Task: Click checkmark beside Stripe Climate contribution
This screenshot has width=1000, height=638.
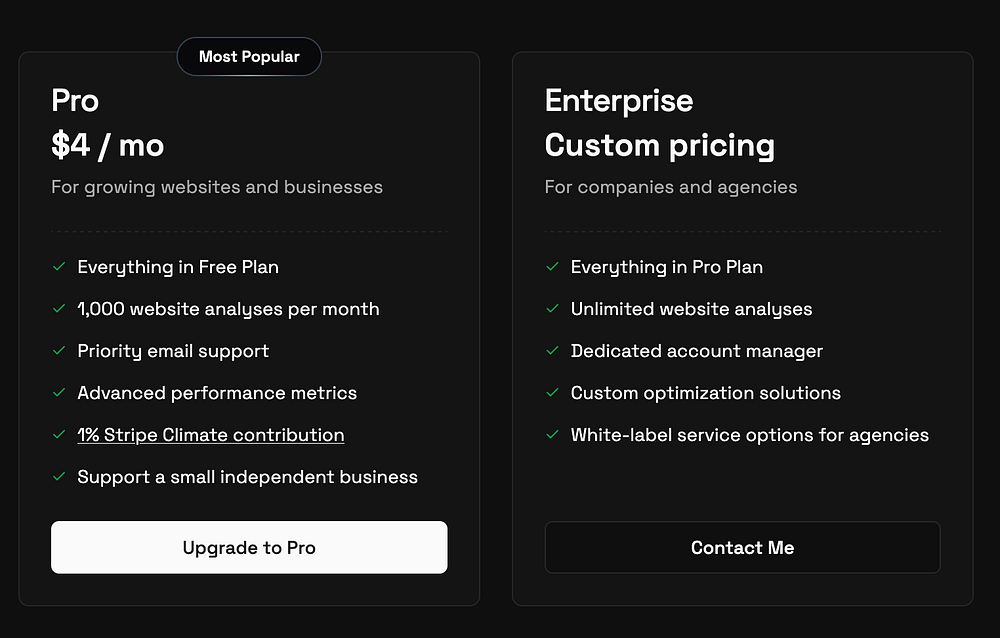Action: [58, 435]
